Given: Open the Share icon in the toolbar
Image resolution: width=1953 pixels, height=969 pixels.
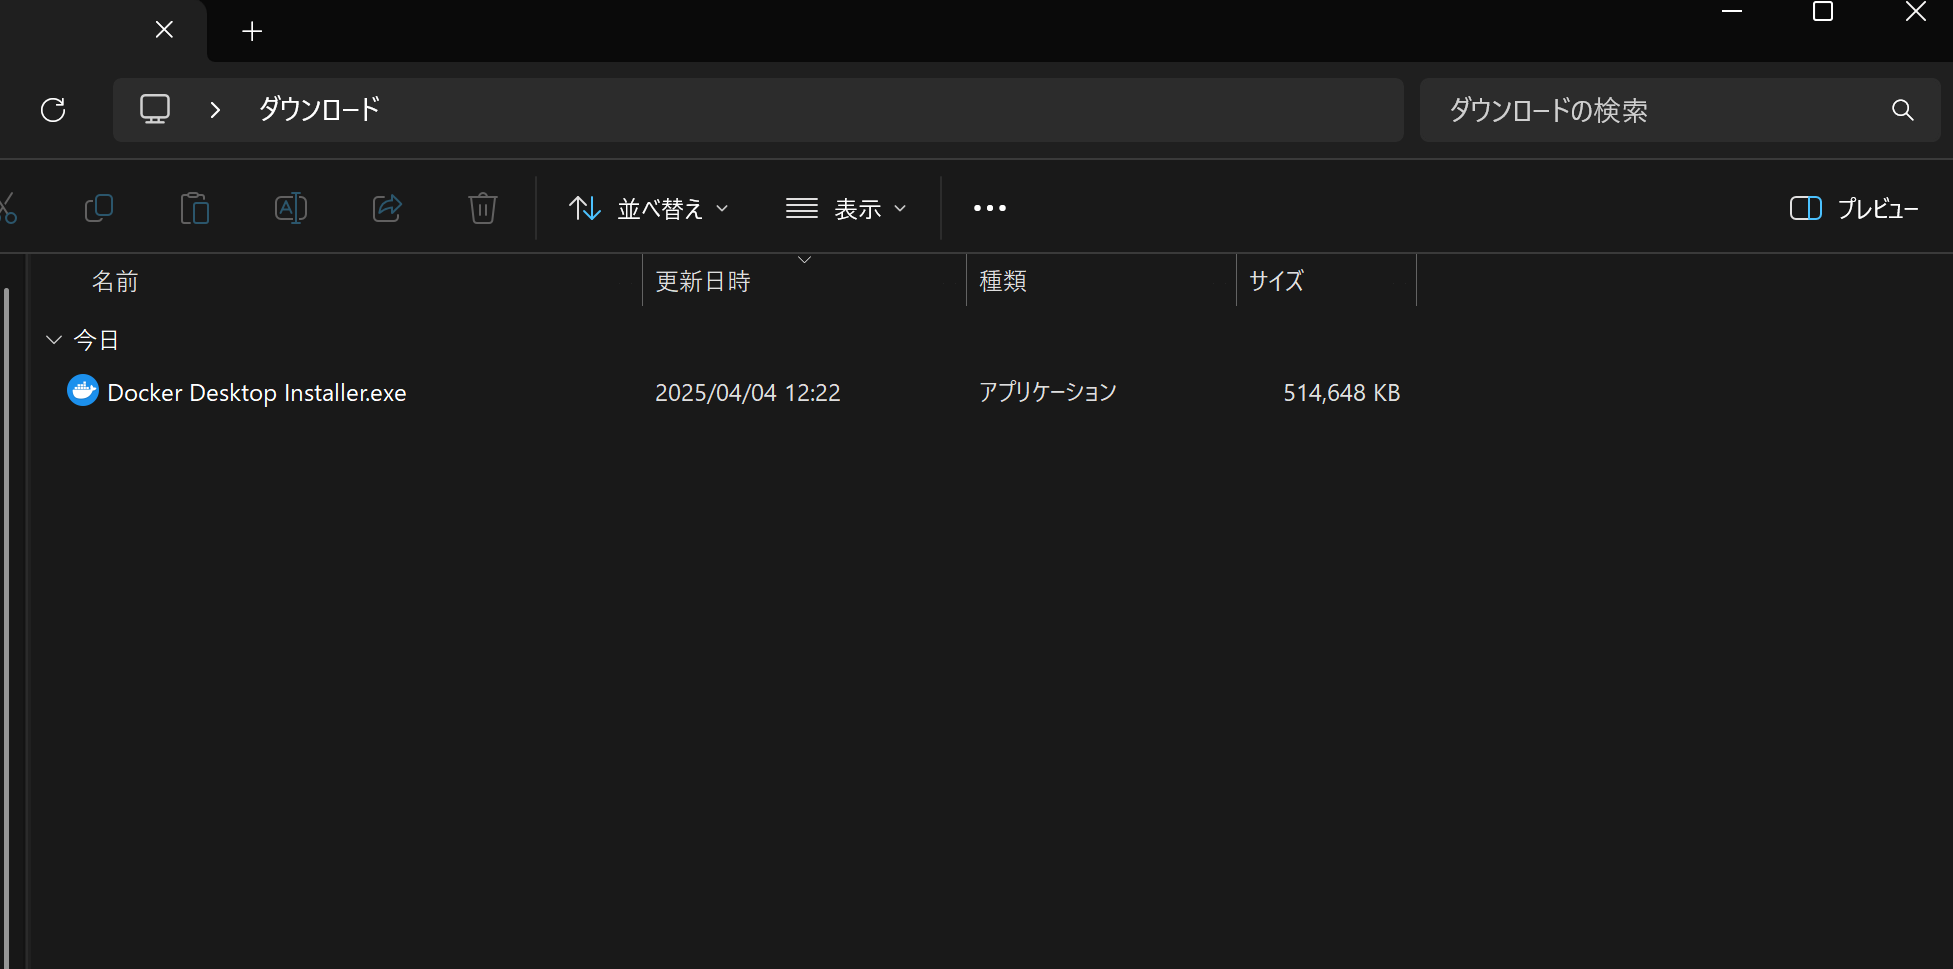Looking at the screenshot, I should pos(387,208).
